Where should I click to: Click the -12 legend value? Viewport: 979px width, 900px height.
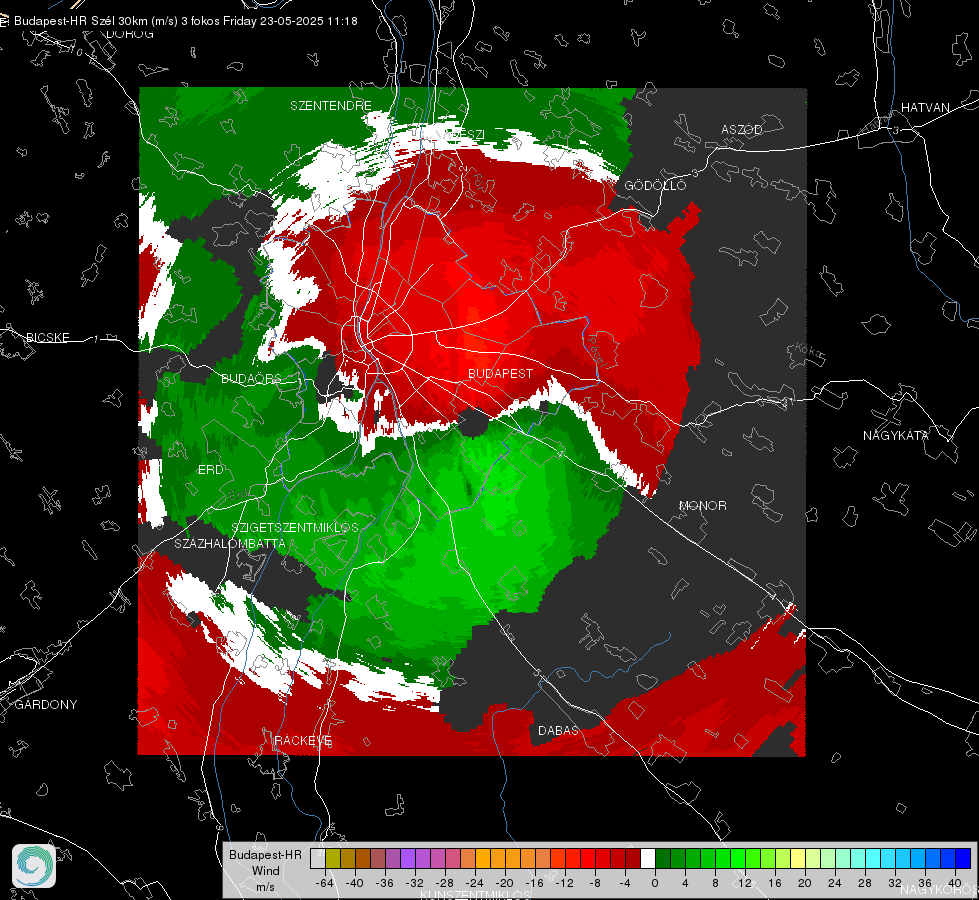(x=564, y=883)
